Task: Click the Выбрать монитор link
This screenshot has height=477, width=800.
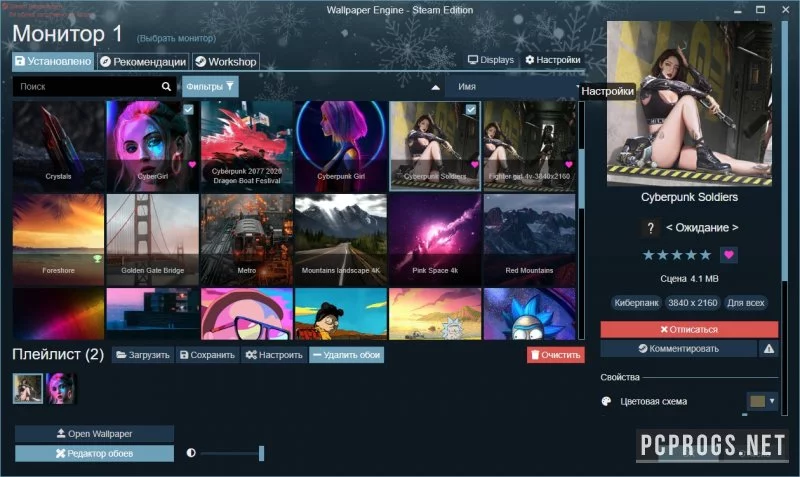Action: click(177, 38)
